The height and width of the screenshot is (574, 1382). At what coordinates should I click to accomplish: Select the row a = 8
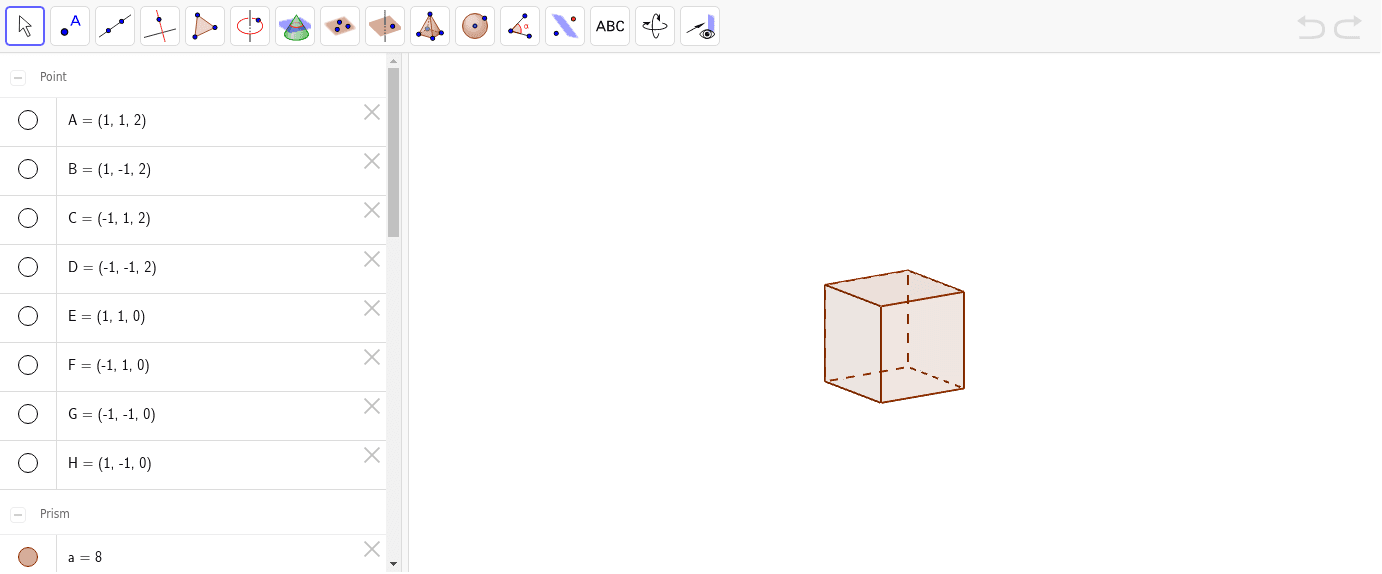[x=193, y=554]
